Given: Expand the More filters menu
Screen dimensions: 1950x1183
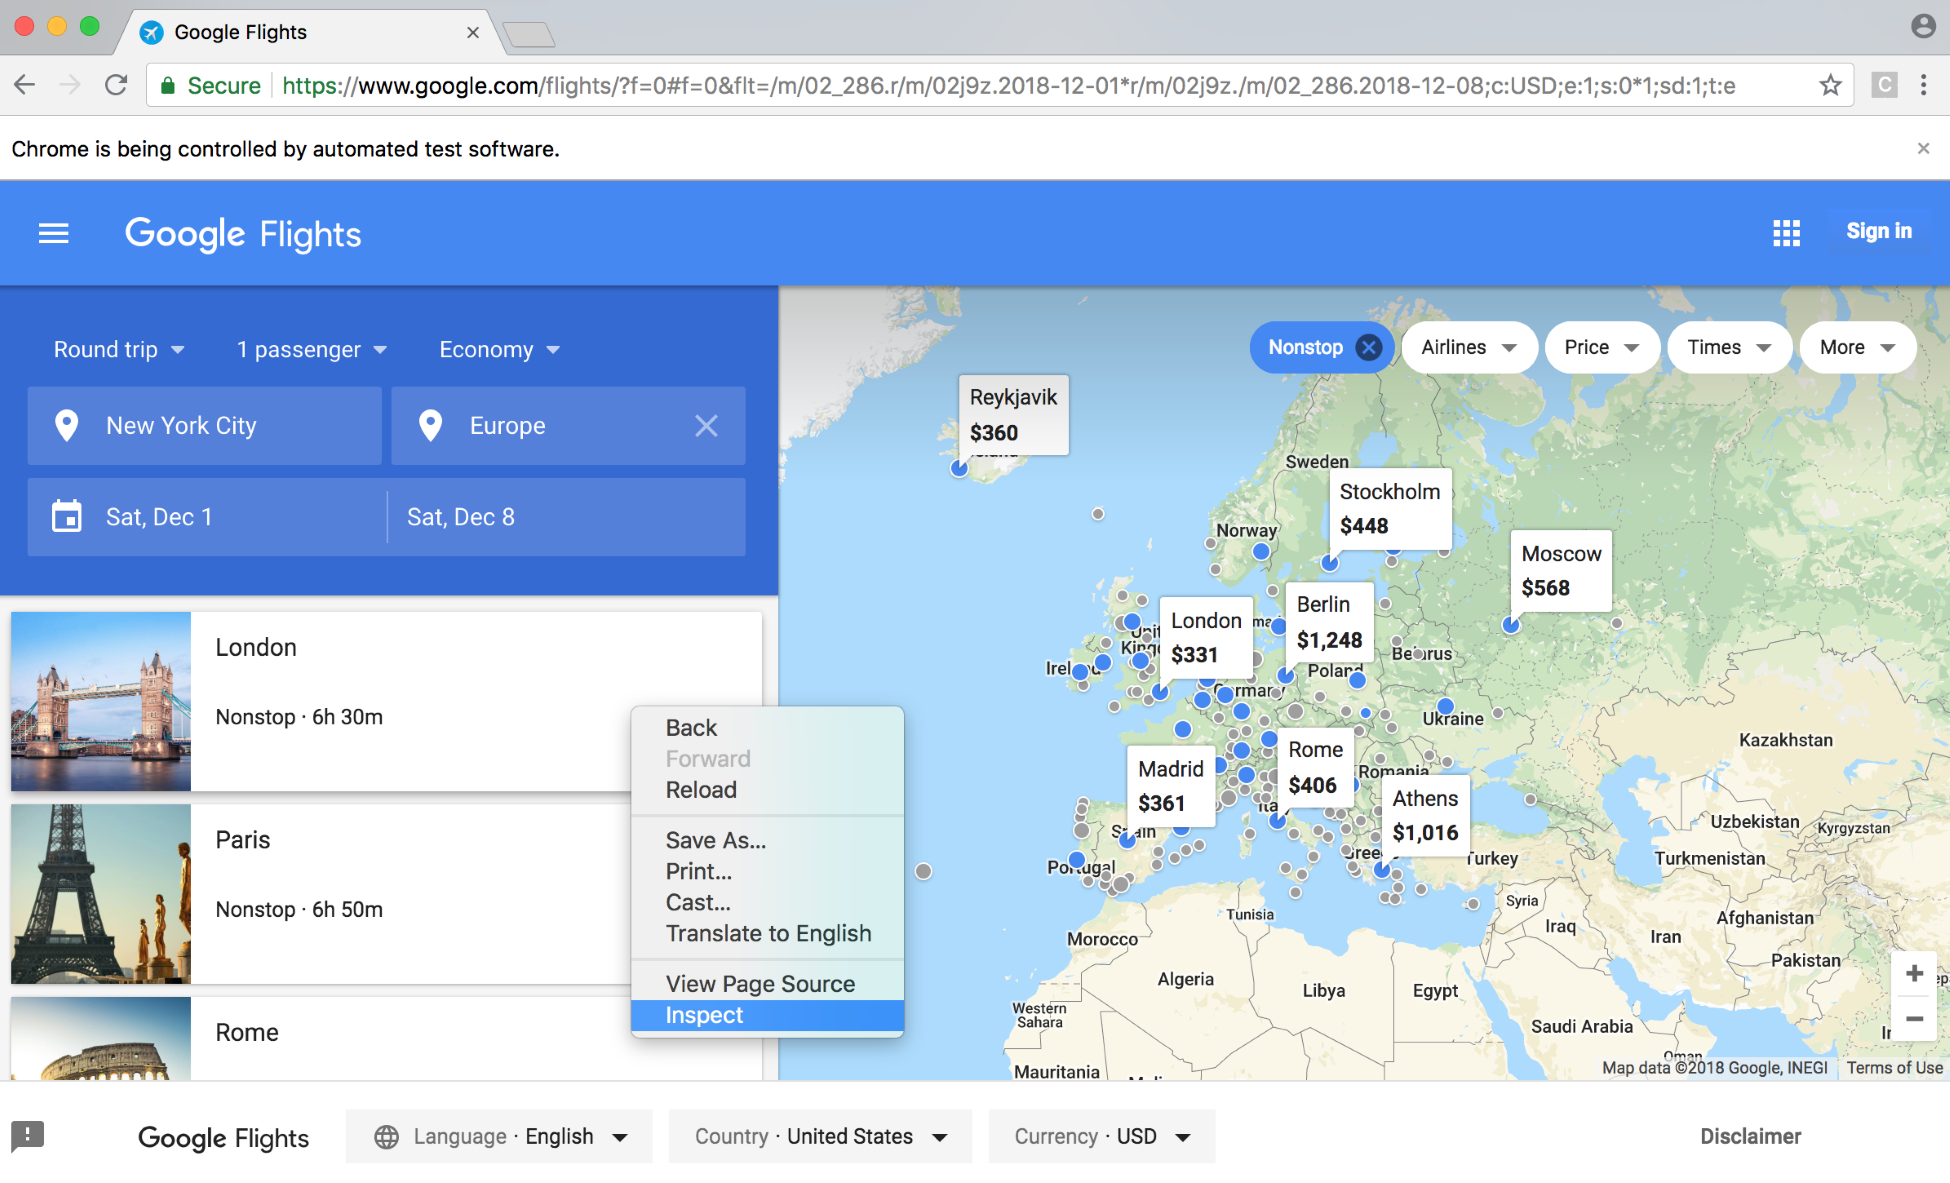Looking at the screenshot, I should [1857, 347].
